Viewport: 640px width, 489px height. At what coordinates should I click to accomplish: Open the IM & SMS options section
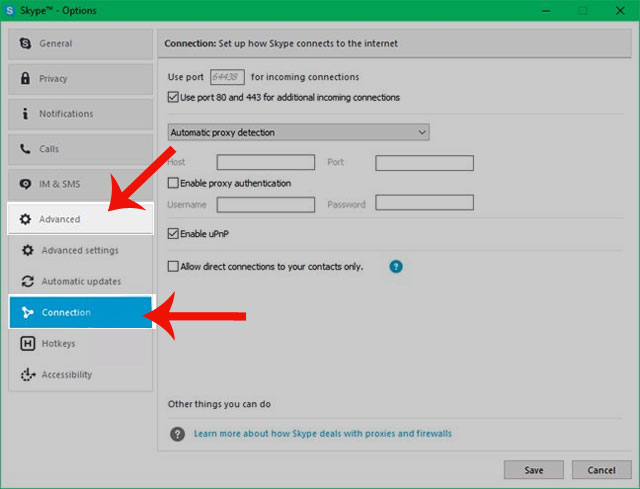(80, 184)
